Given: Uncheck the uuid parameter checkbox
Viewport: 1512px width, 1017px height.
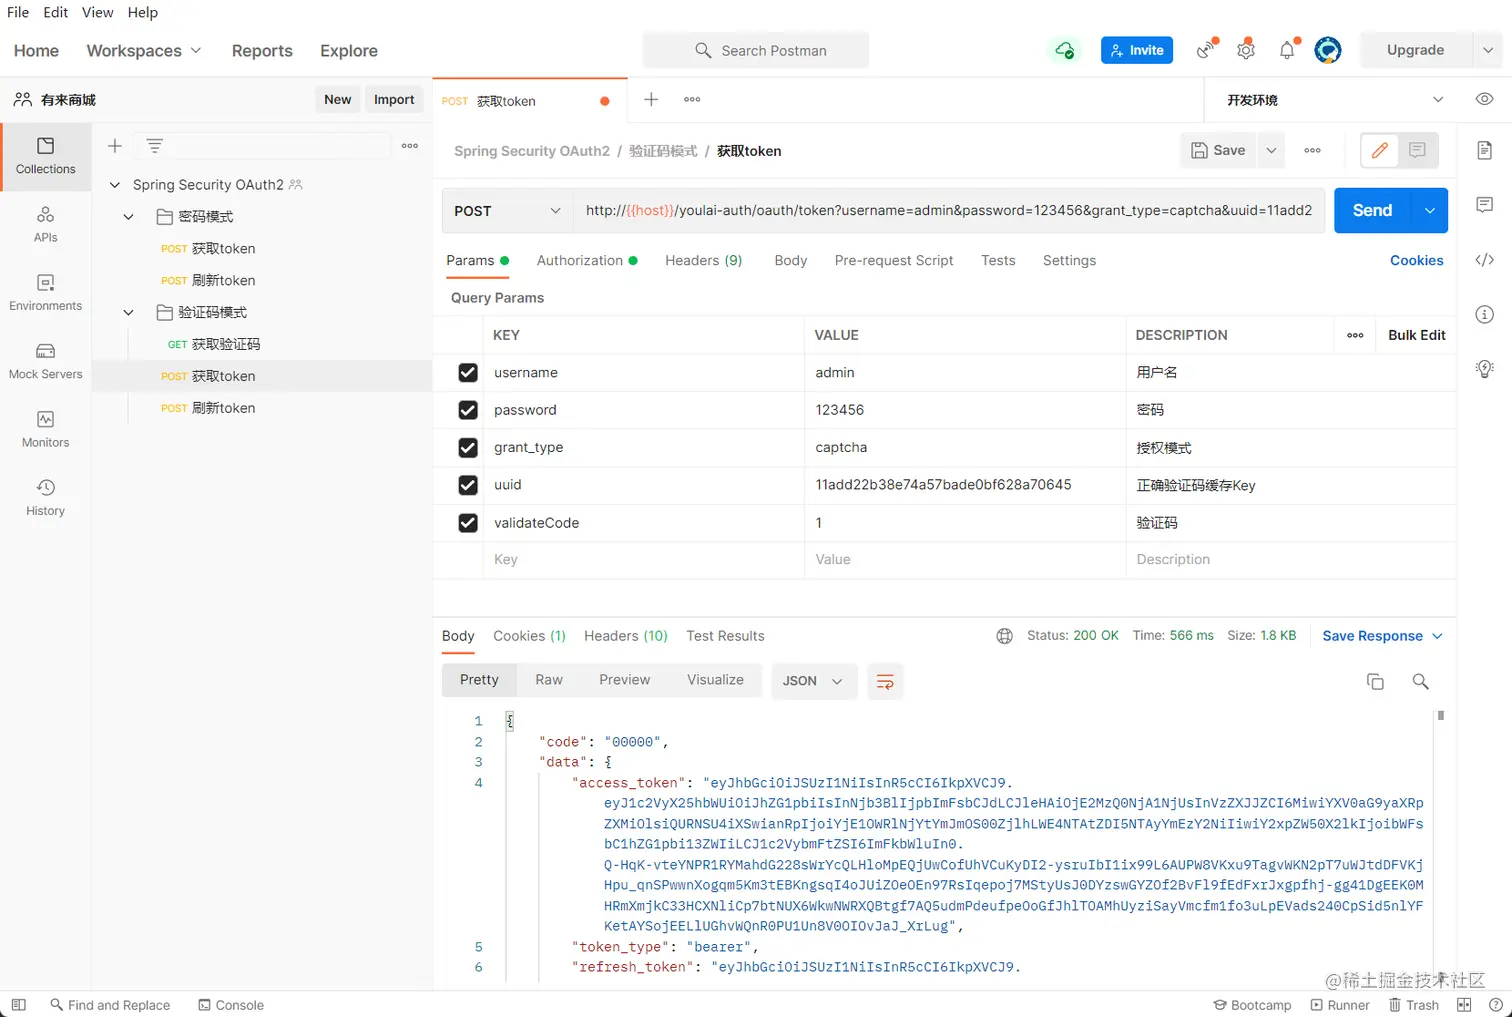Looking at the screenshot, I should pos(467,485).
